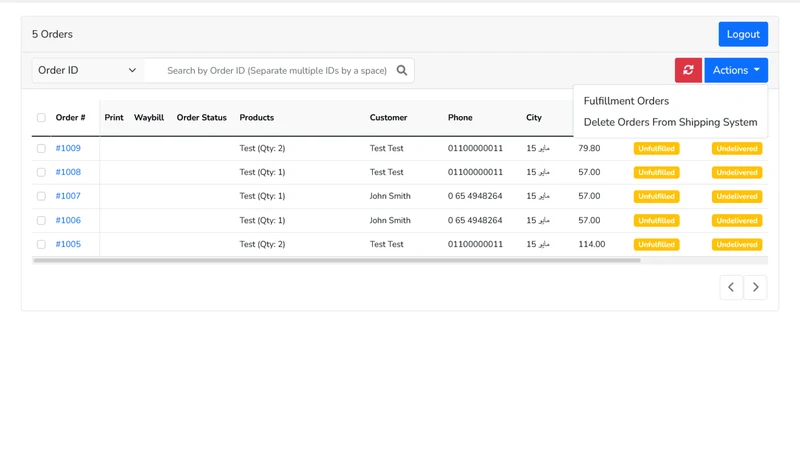Collapse the Actions dropdown button
800x450 pixels.
(x=736, y=70)
